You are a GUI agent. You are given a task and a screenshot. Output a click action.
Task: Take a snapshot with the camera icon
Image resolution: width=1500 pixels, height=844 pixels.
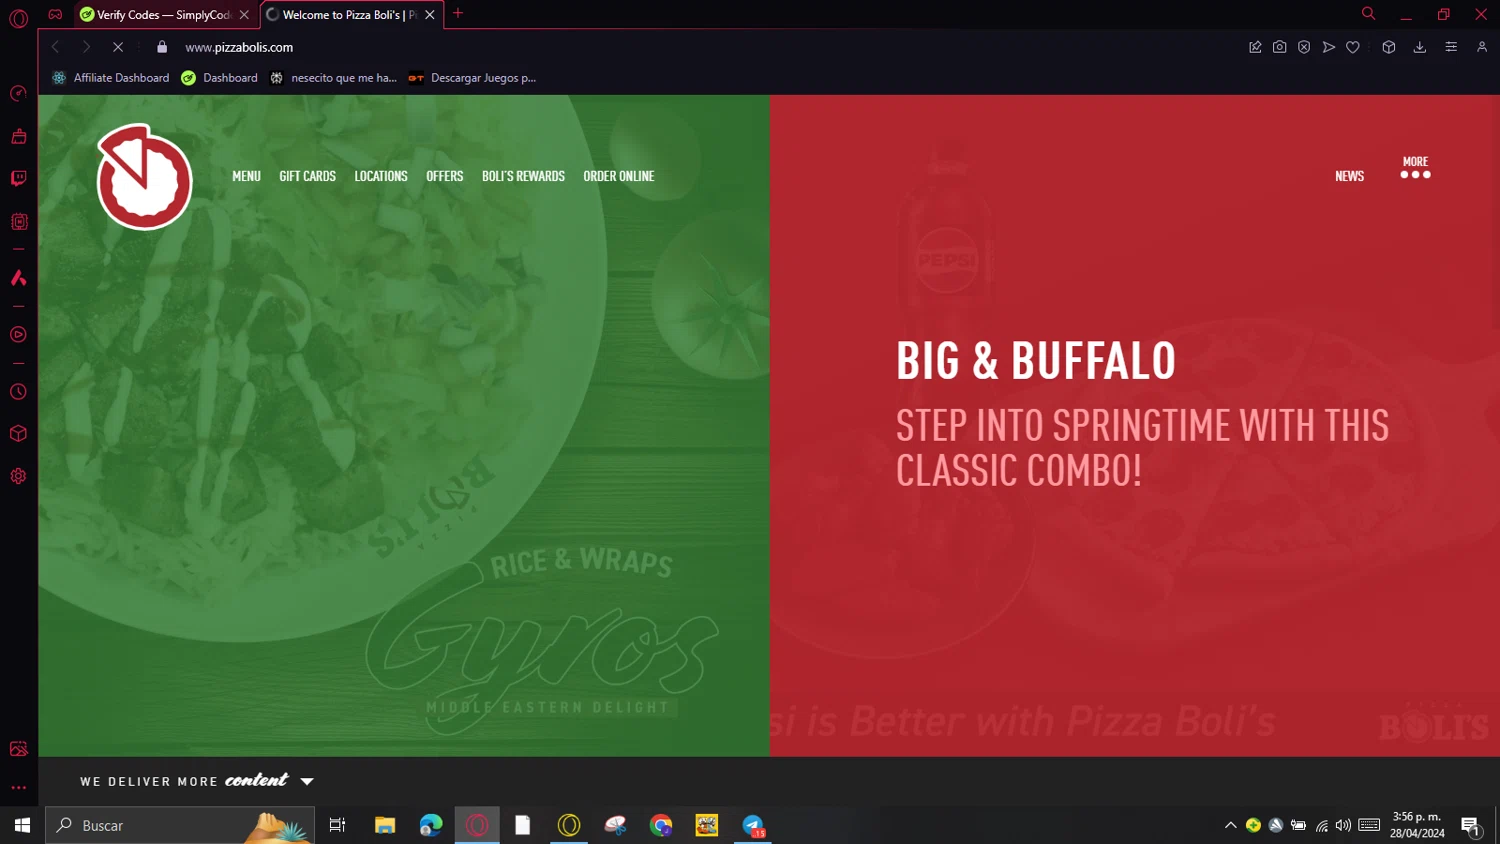point(1279,47)
